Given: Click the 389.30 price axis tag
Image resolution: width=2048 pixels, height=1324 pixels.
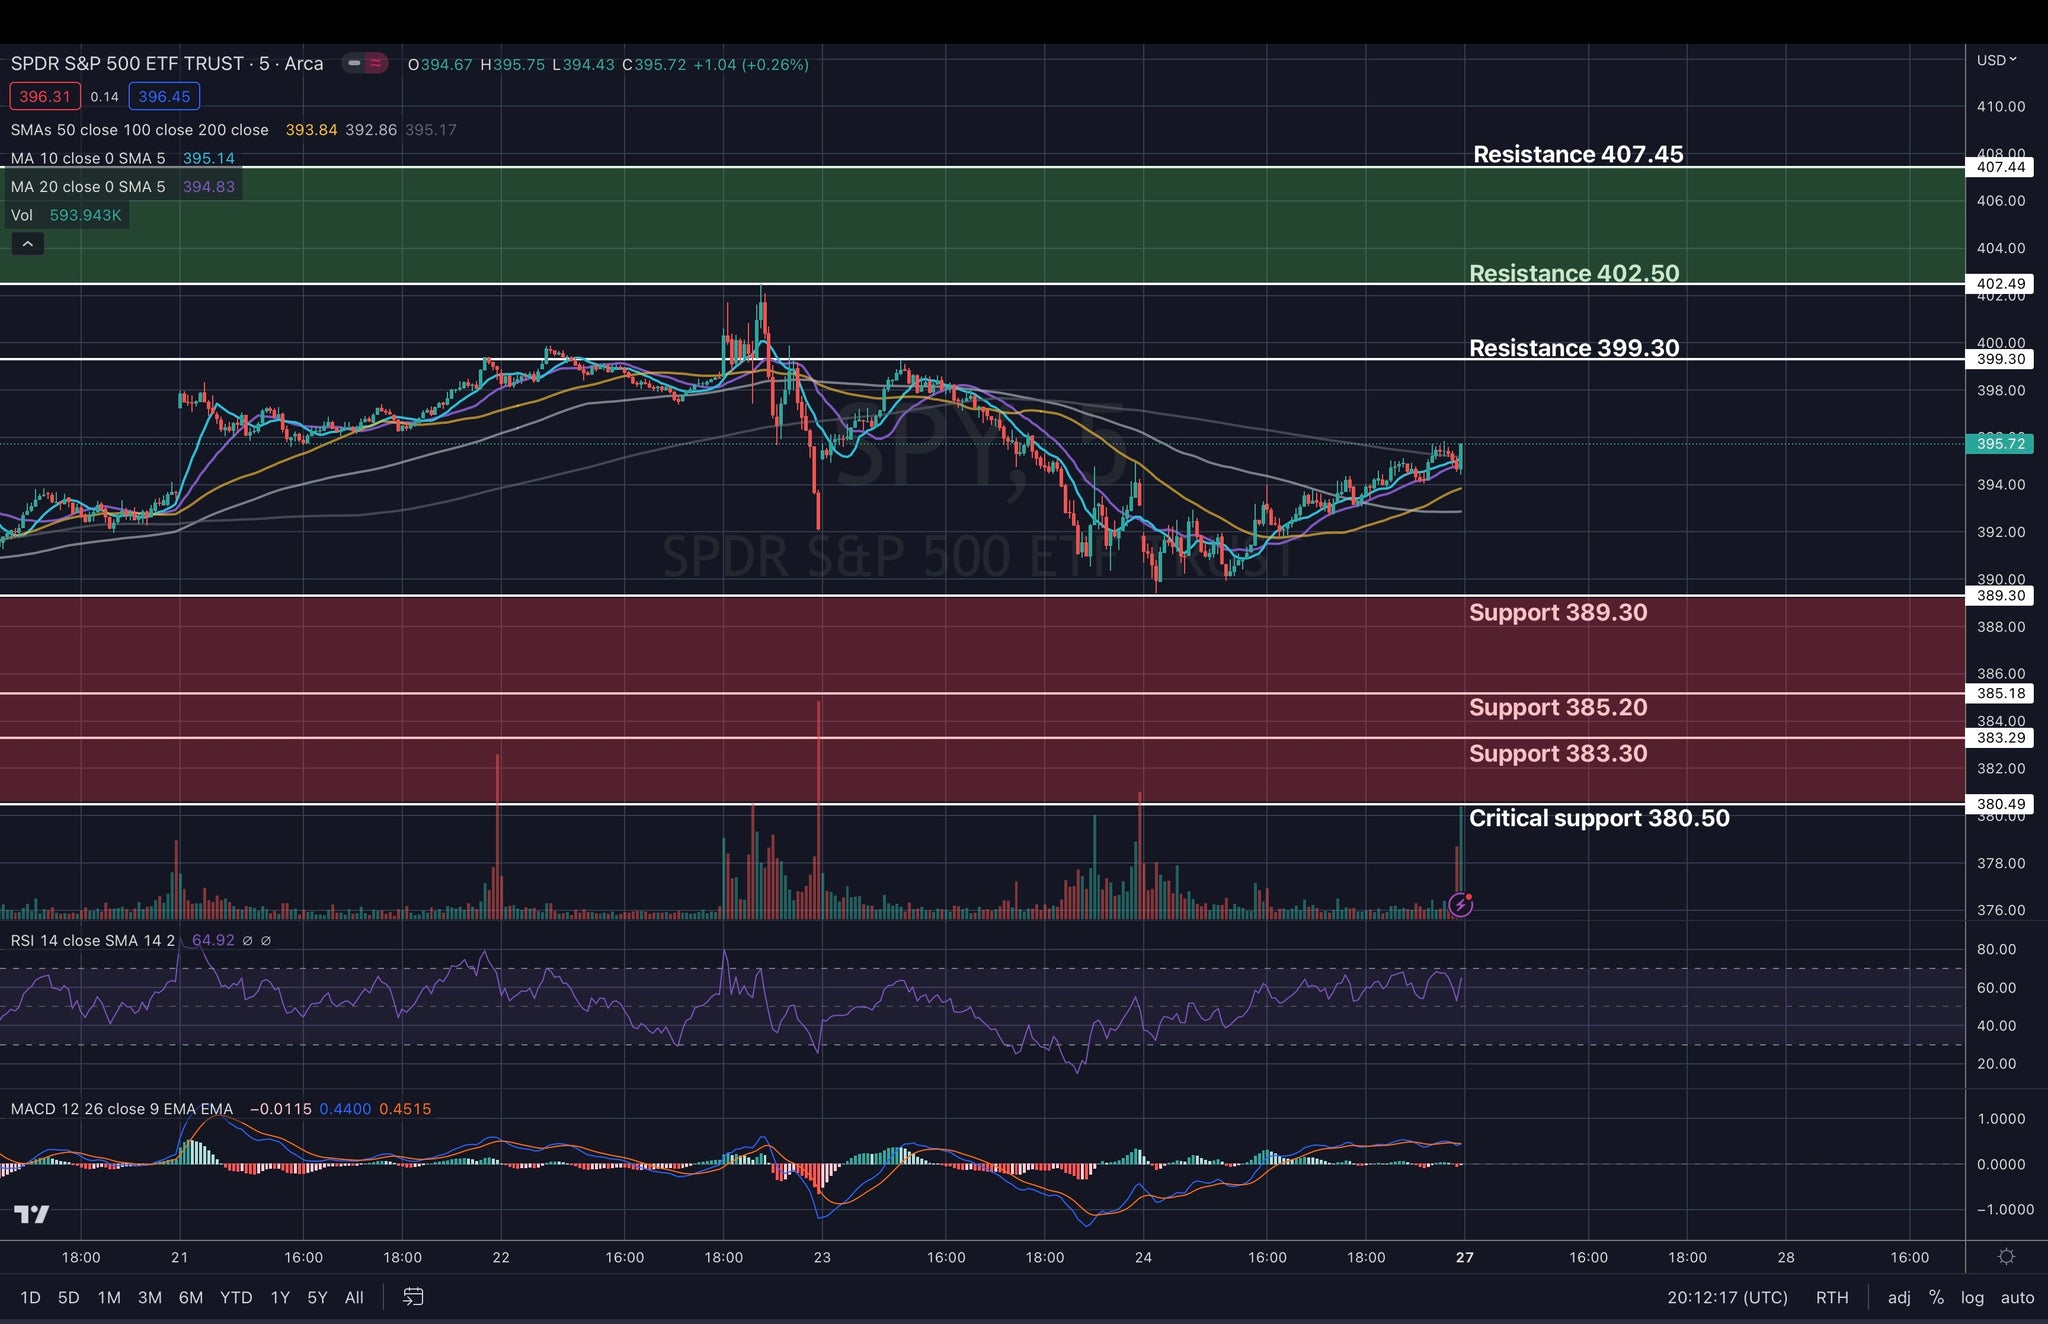Looking at the screenshot, I should (2000, 595).
